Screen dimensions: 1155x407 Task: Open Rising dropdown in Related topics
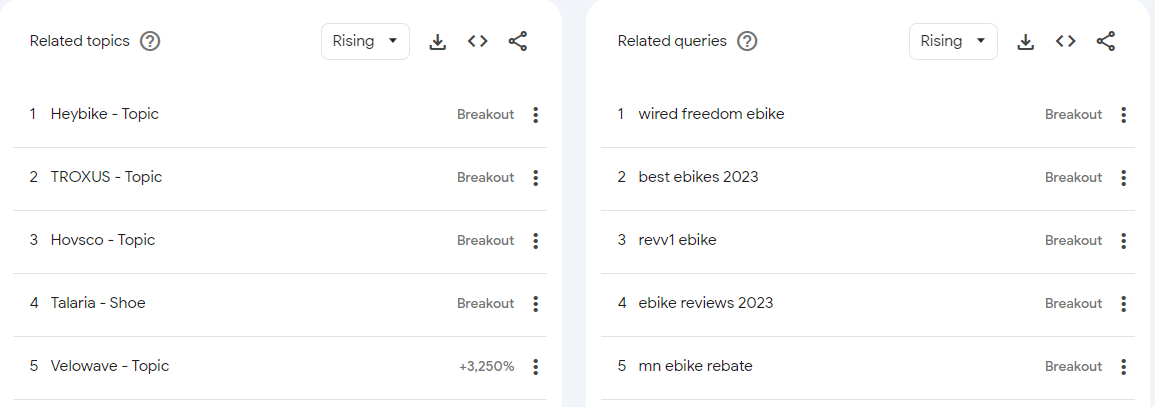(x=365, y=41)
